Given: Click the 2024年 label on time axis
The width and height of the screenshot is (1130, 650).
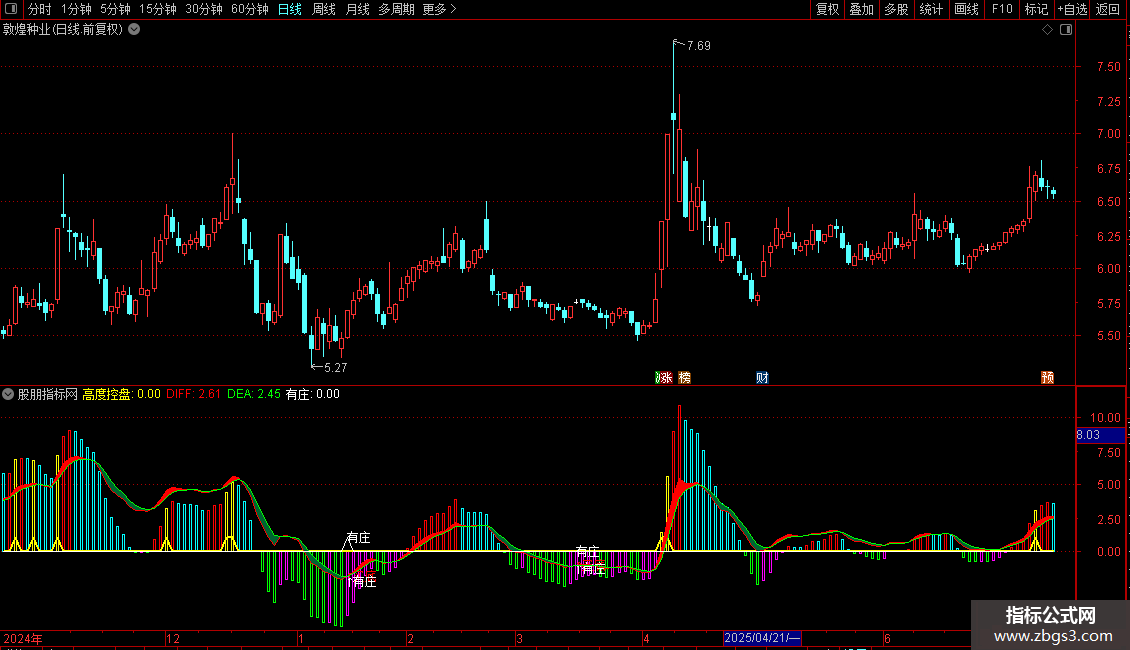Looking at the screenshot, I should point(23,638).
